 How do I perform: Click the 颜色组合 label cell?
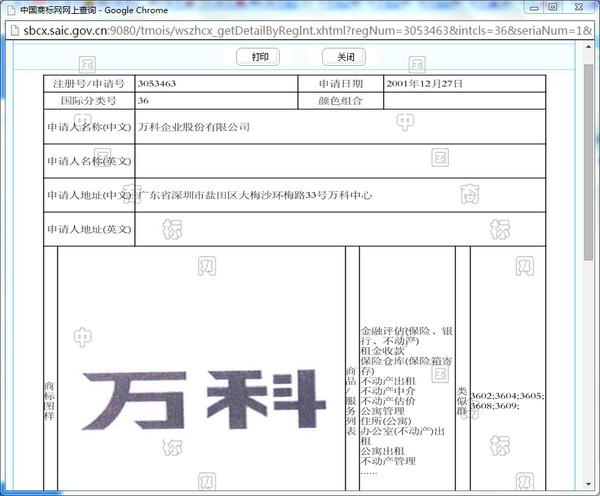[341, 100]
